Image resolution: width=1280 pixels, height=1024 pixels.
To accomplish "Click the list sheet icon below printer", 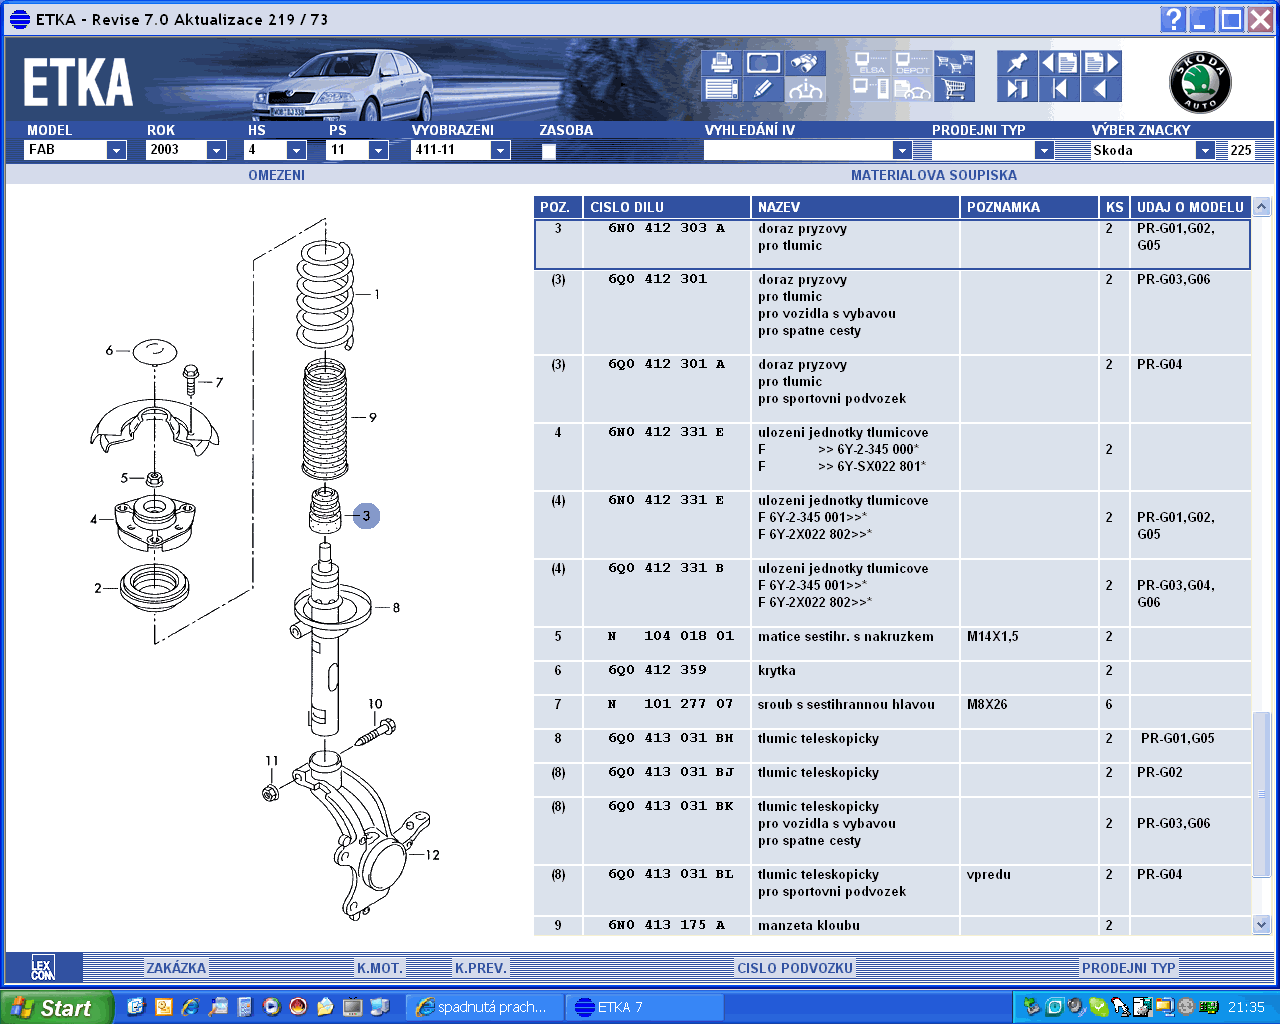I will tap(721, 89).
